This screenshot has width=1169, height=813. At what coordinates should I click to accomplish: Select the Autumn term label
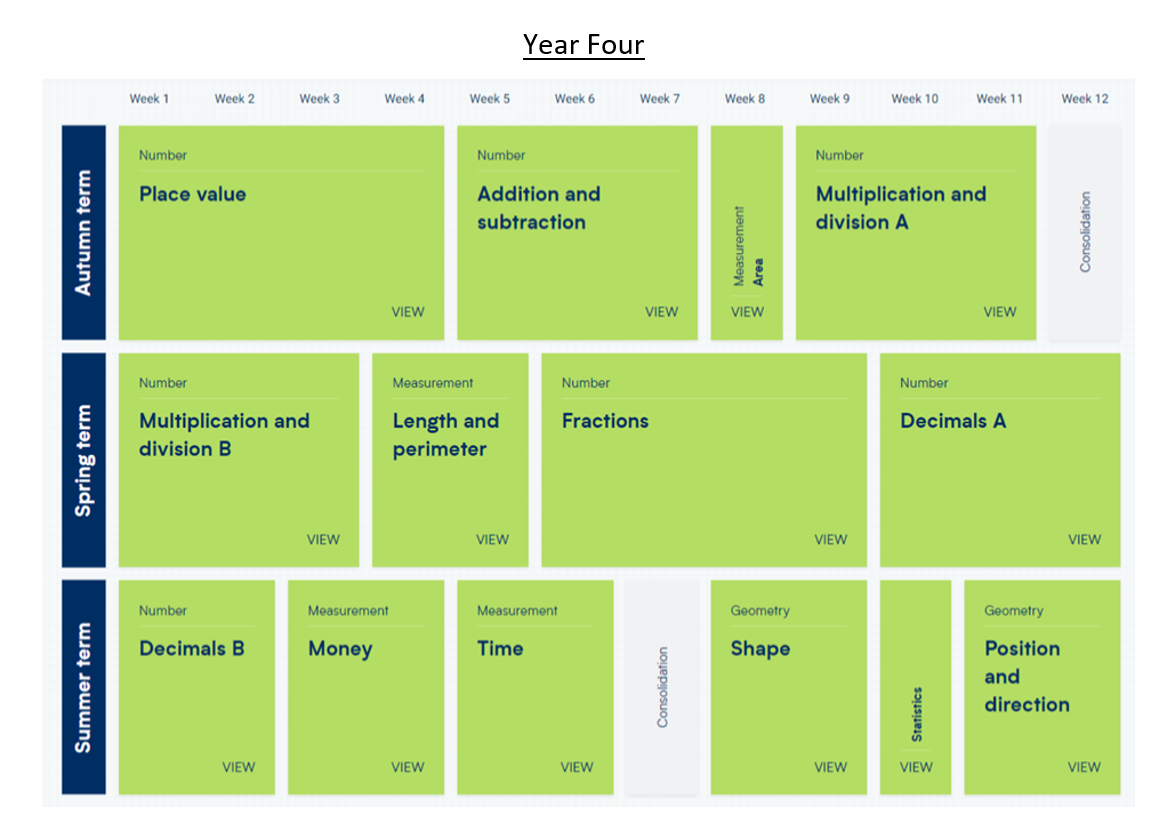coord(84,233)
